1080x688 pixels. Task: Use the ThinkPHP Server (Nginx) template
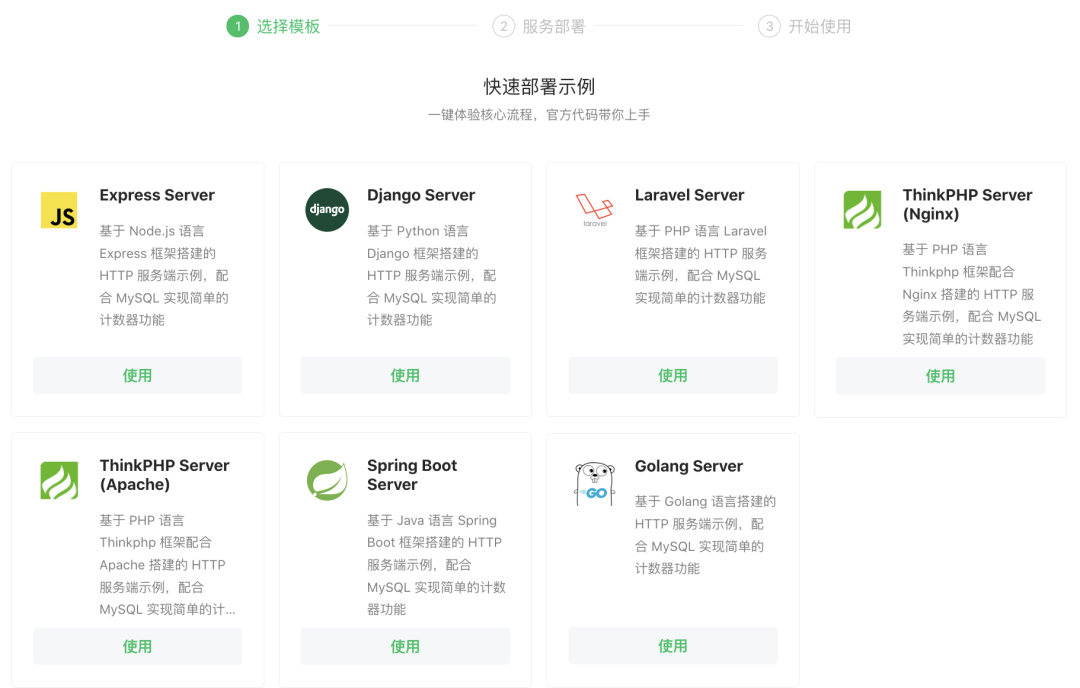pyautogui.click(x=940, y=376)
